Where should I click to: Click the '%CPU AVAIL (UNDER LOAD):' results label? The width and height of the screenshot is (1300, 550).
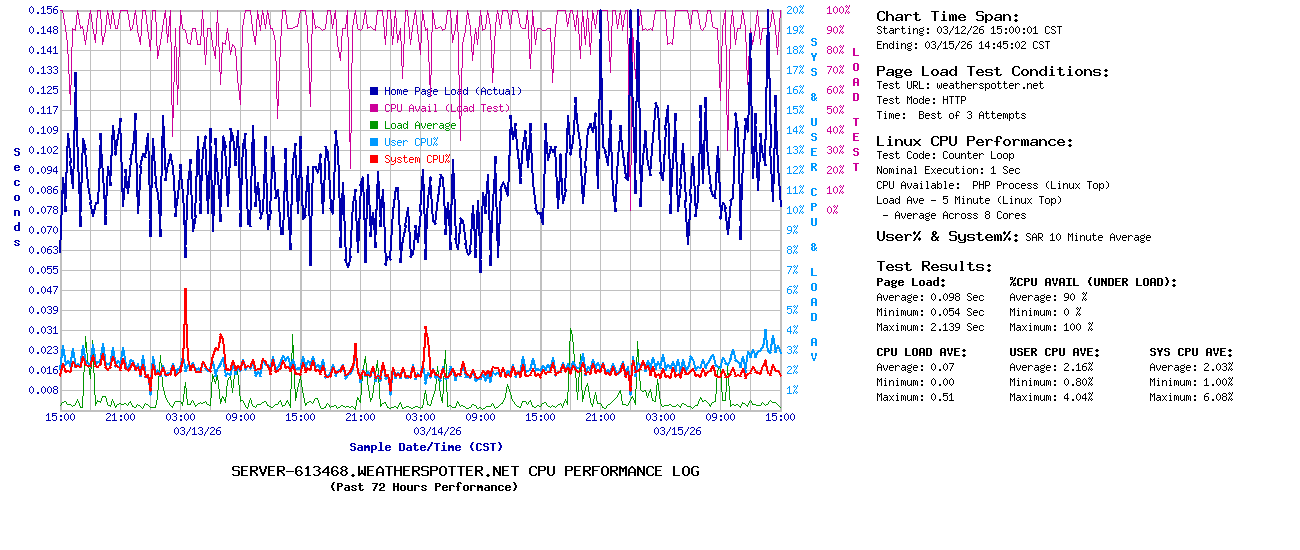(x=1092, y=282)
